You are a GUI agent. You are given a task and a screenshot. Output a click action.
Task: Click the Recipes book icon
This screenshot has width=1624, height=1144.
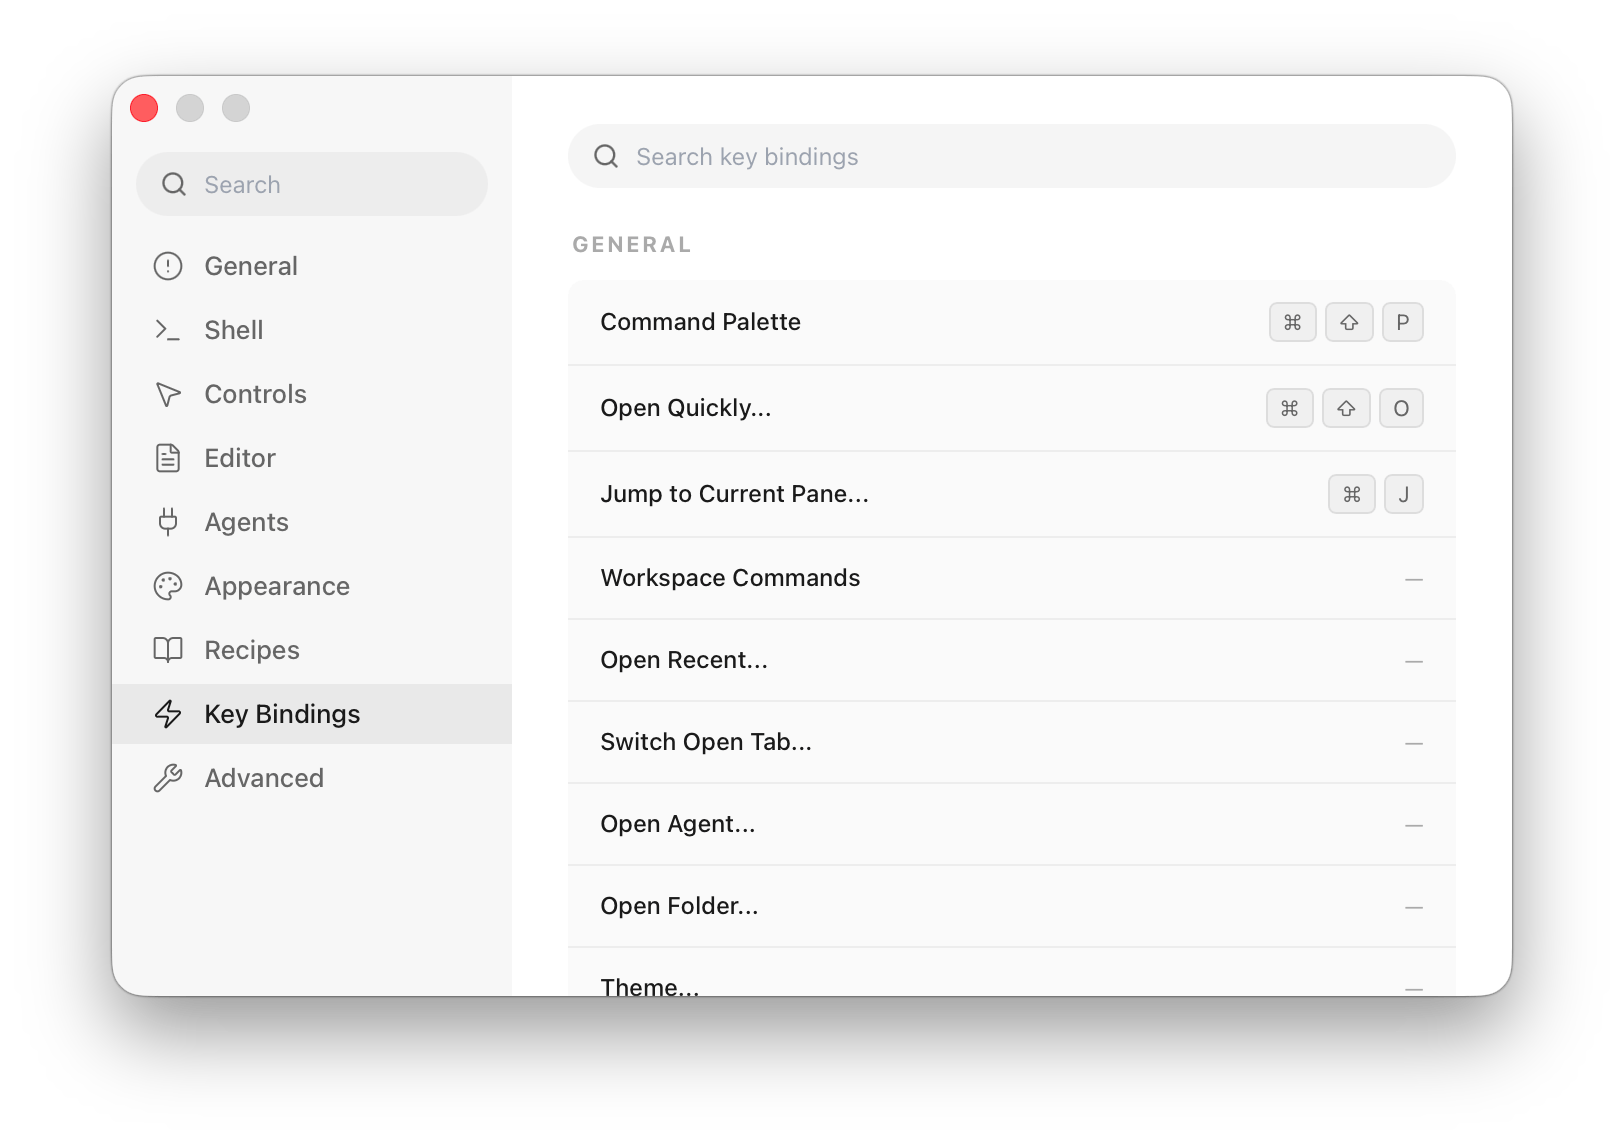coord(168,650)
